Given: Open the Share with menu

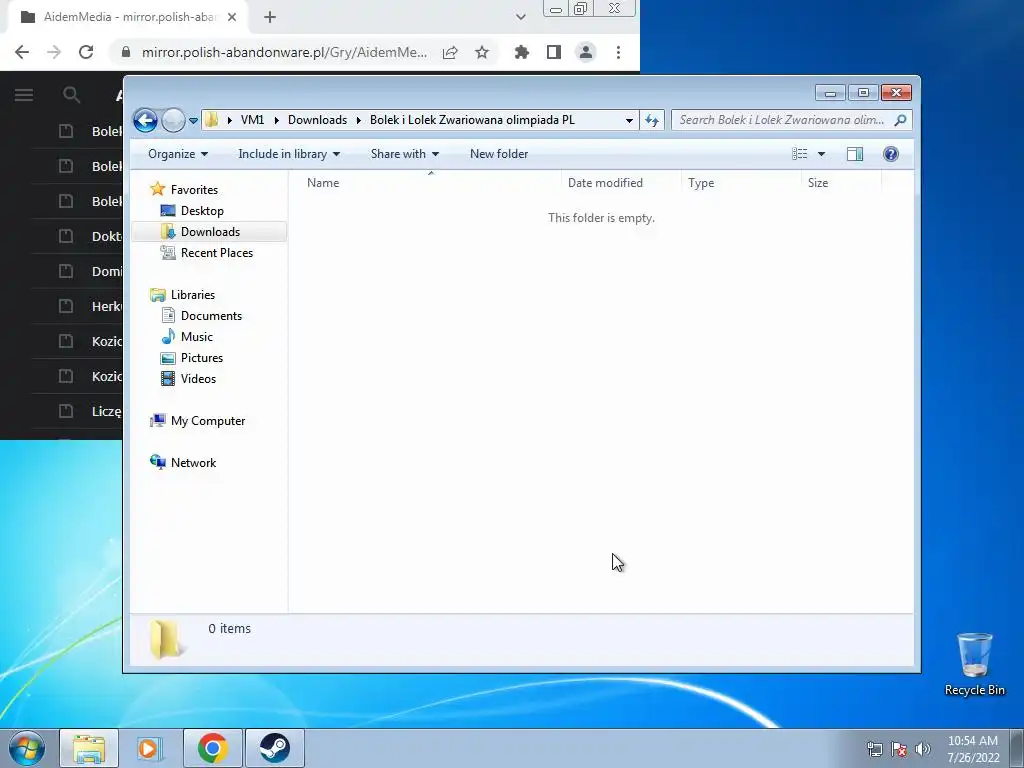Looking at the screenshot, I should [405, 154].
